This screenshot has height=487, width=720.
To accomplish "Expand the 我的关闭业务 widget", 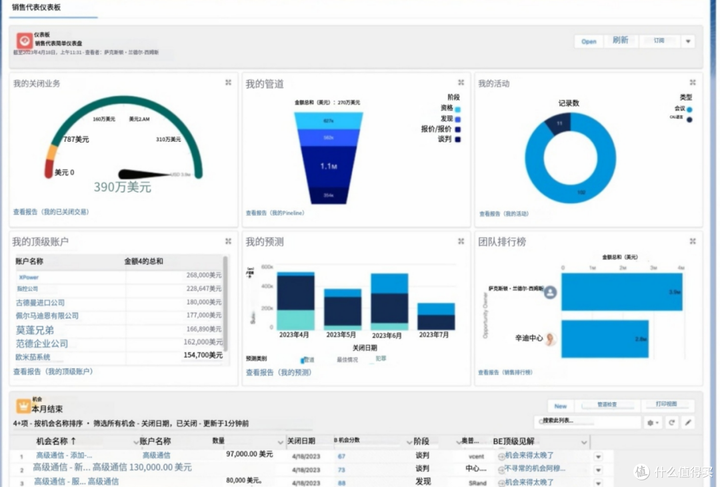I will (228, 83).
